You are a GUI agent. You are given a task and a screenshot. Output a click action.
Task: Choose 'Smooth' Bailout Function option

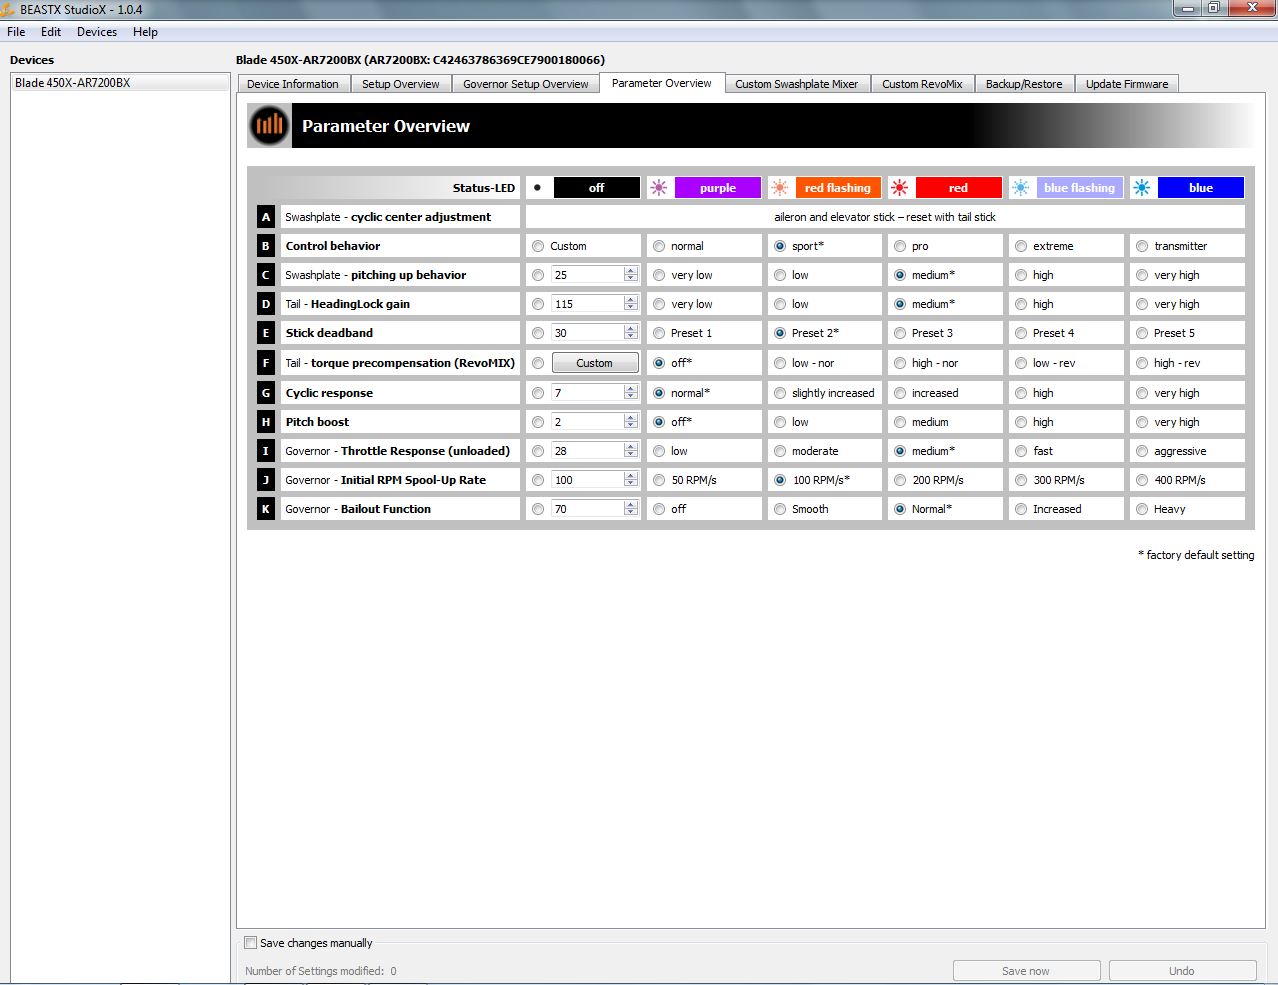click(x=780, y=509)
